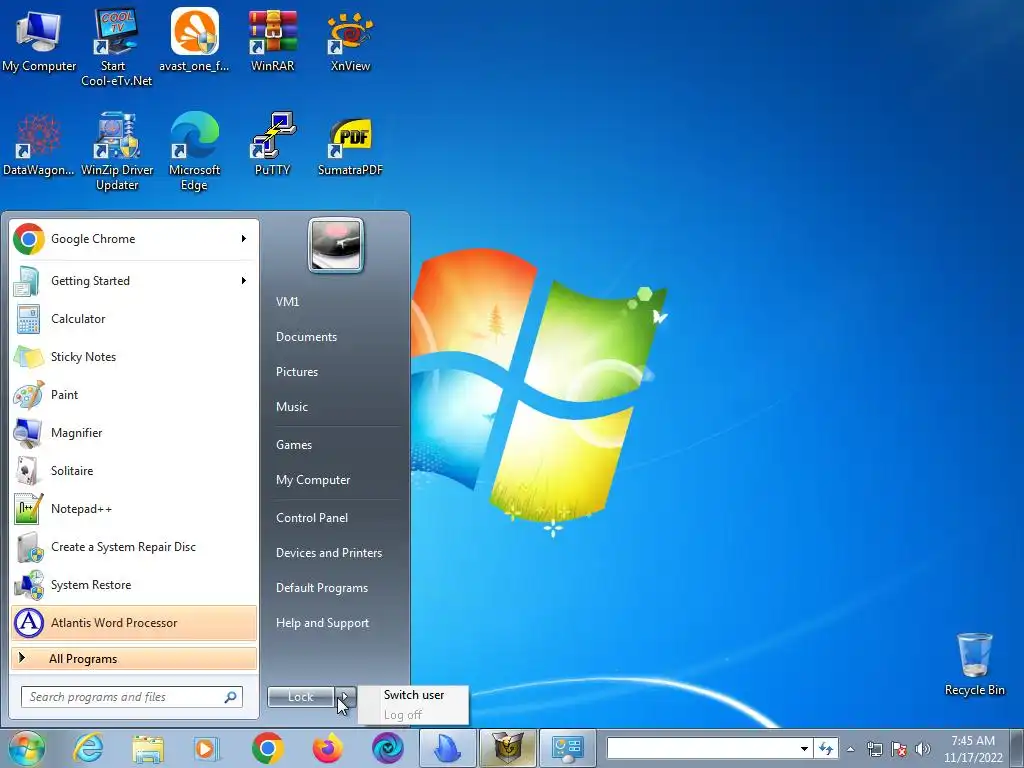The image size is (1024, 768).
Task: Launch Solitaire from Start menu
Action: 134,470
